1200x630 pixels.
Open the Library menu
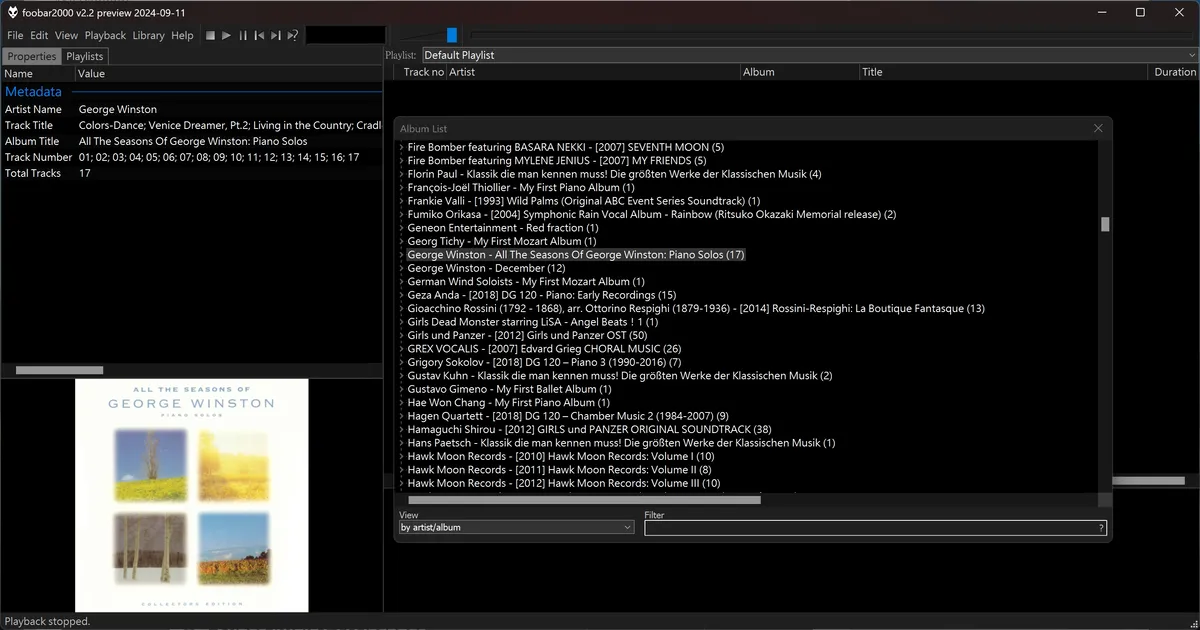click(x=148, y=35)
